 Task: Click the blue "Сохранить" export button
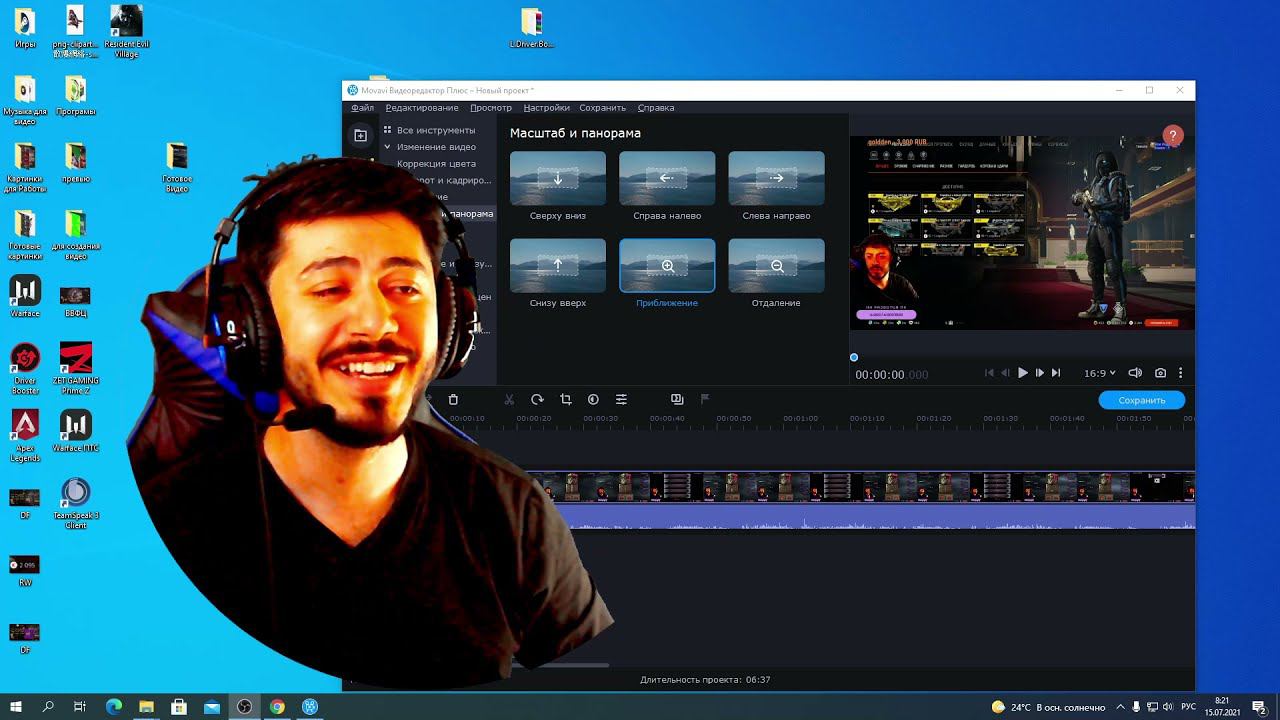(1142, 400)
